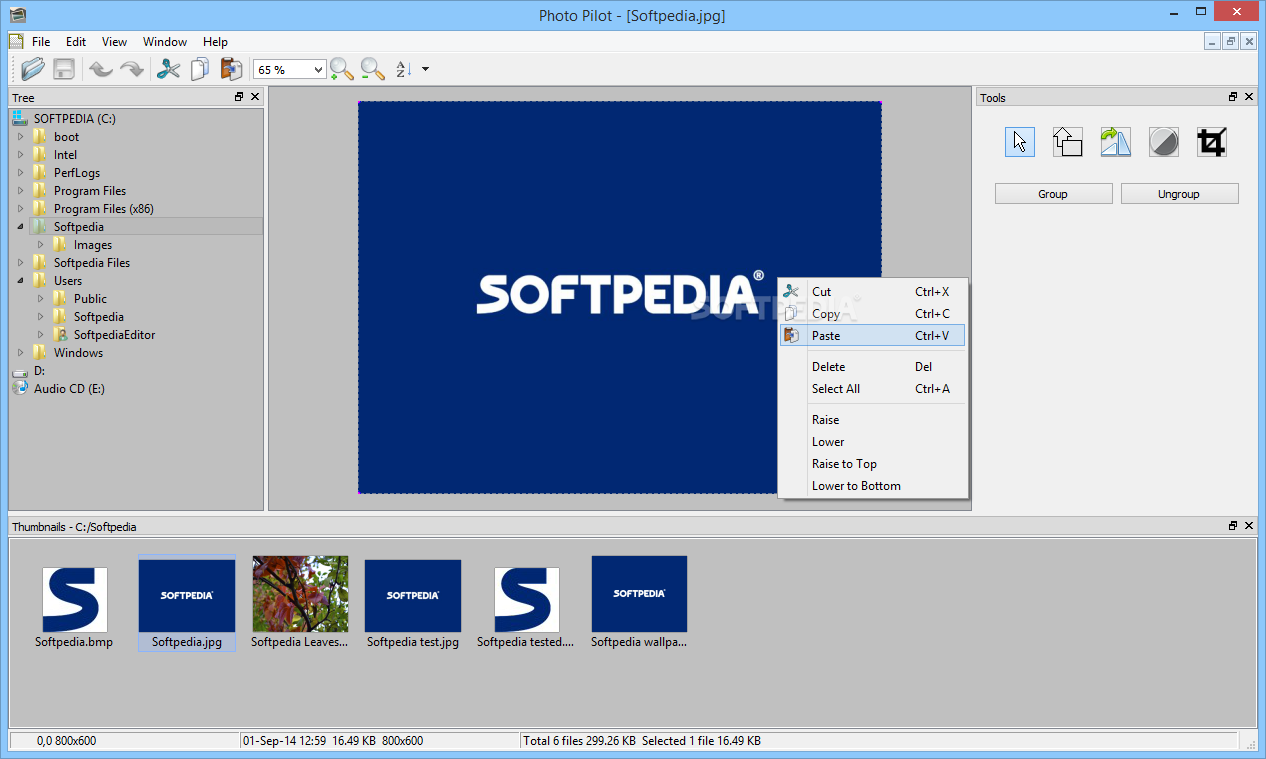Select the Audio CD (E:) drive
Image resolution: width=1266 pixels, height=759 pixels.
click(69, 389)
